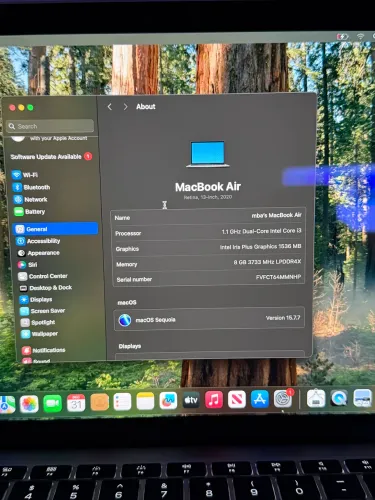Viewport: 375px width, 500px height.
Task: Open Notes from the Dock
Action: [145, 401]
